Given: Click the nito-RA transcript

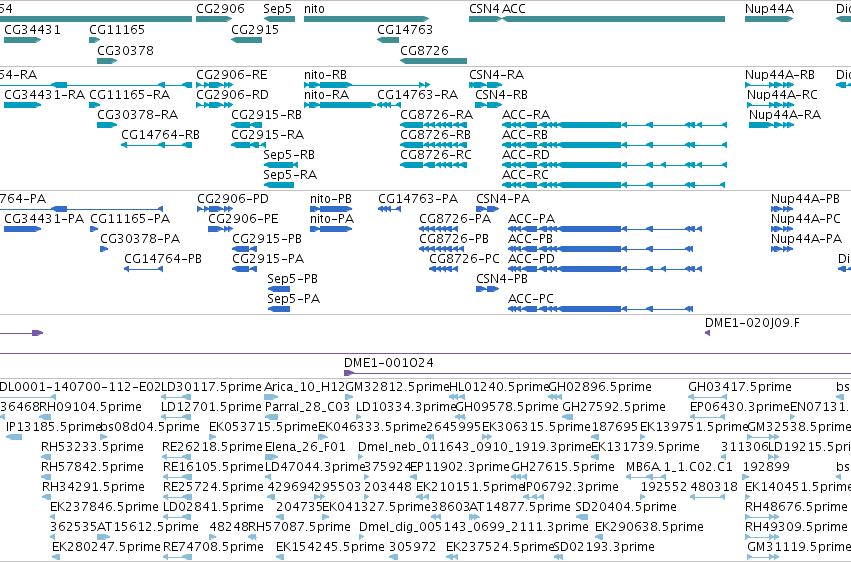Looking at the screenshot, I should 340,105.
